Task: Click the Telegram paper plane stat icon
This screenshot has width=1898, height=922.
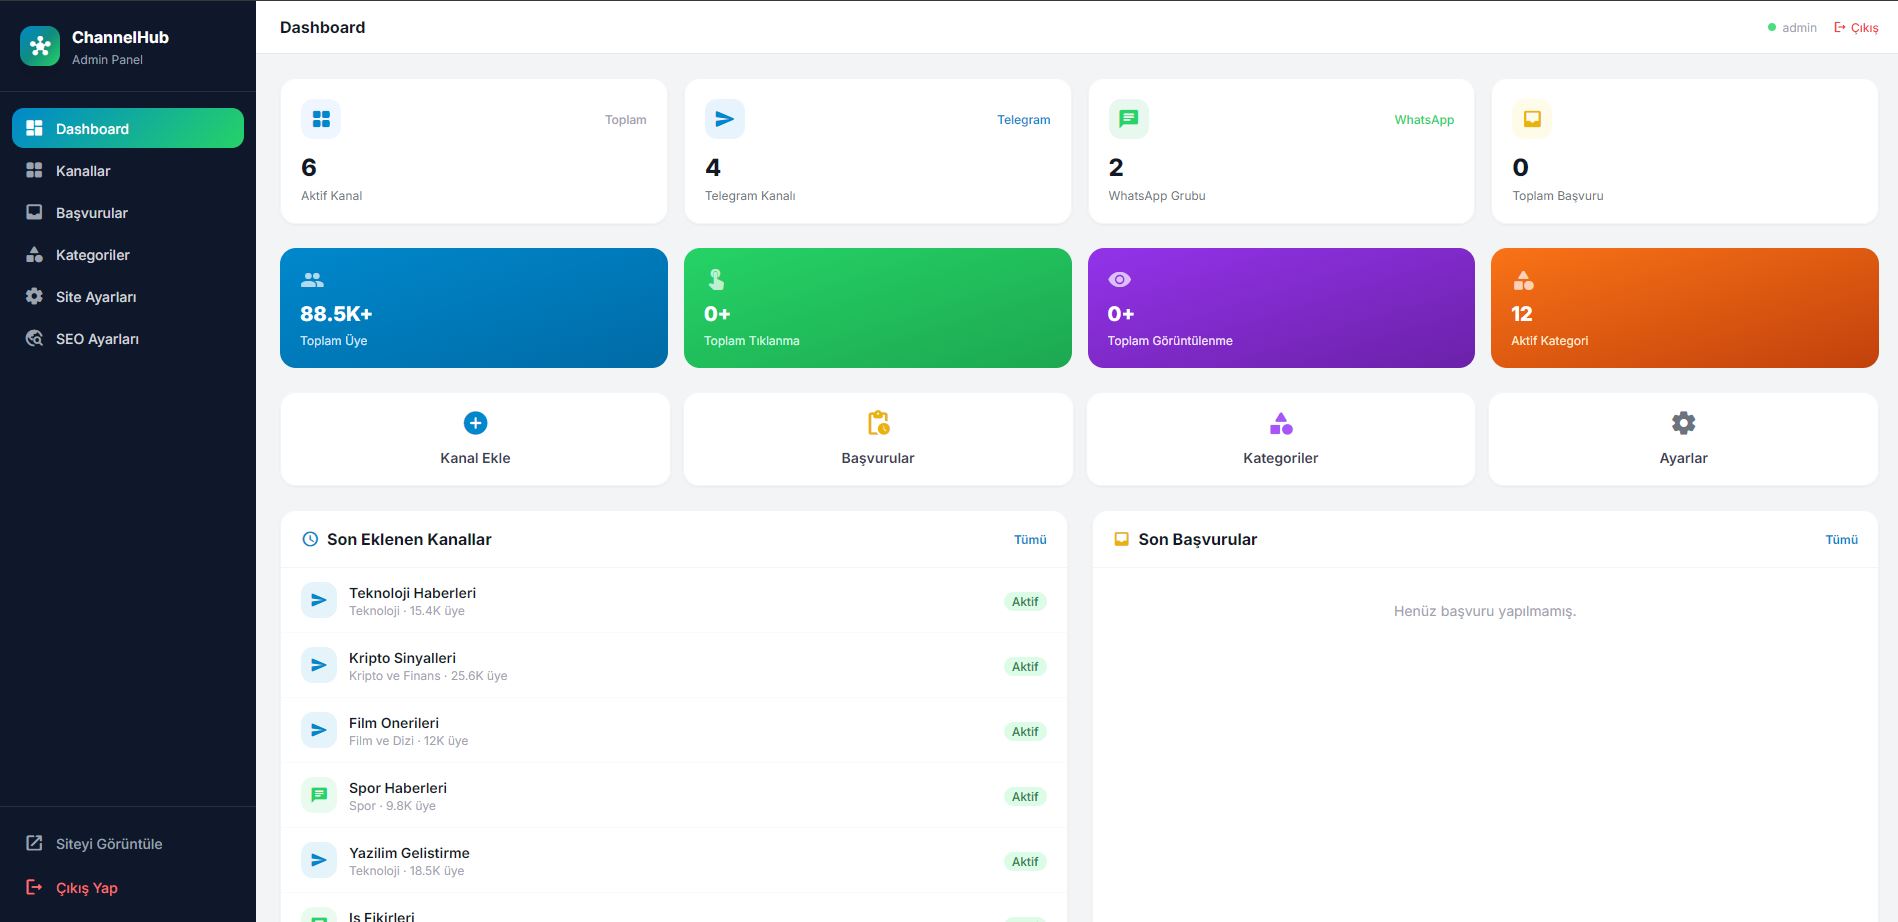Action: coord(725,119)
